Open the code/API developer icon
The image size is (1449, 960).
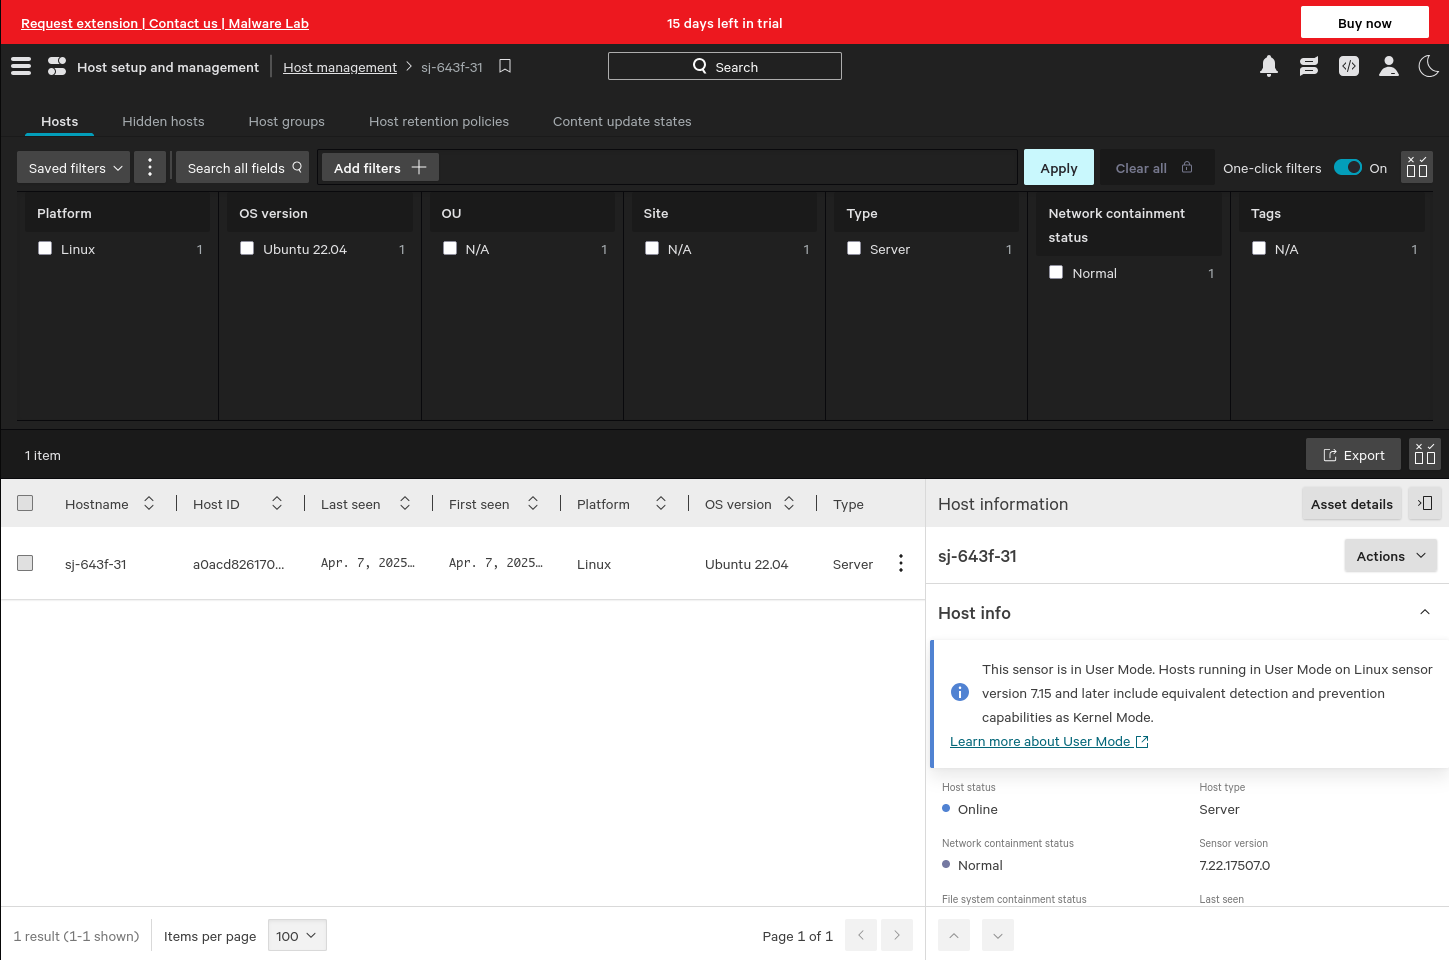click(1348, 66)
